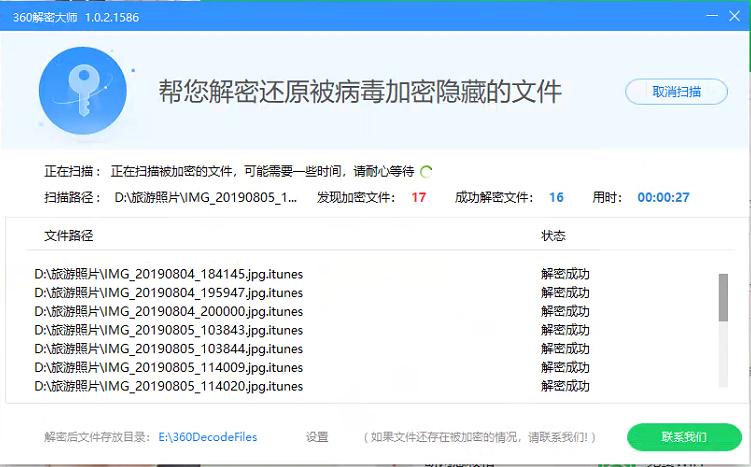Close the 360解密大师 window
Viewport: 751px width, 467px height.
[735, 14]
